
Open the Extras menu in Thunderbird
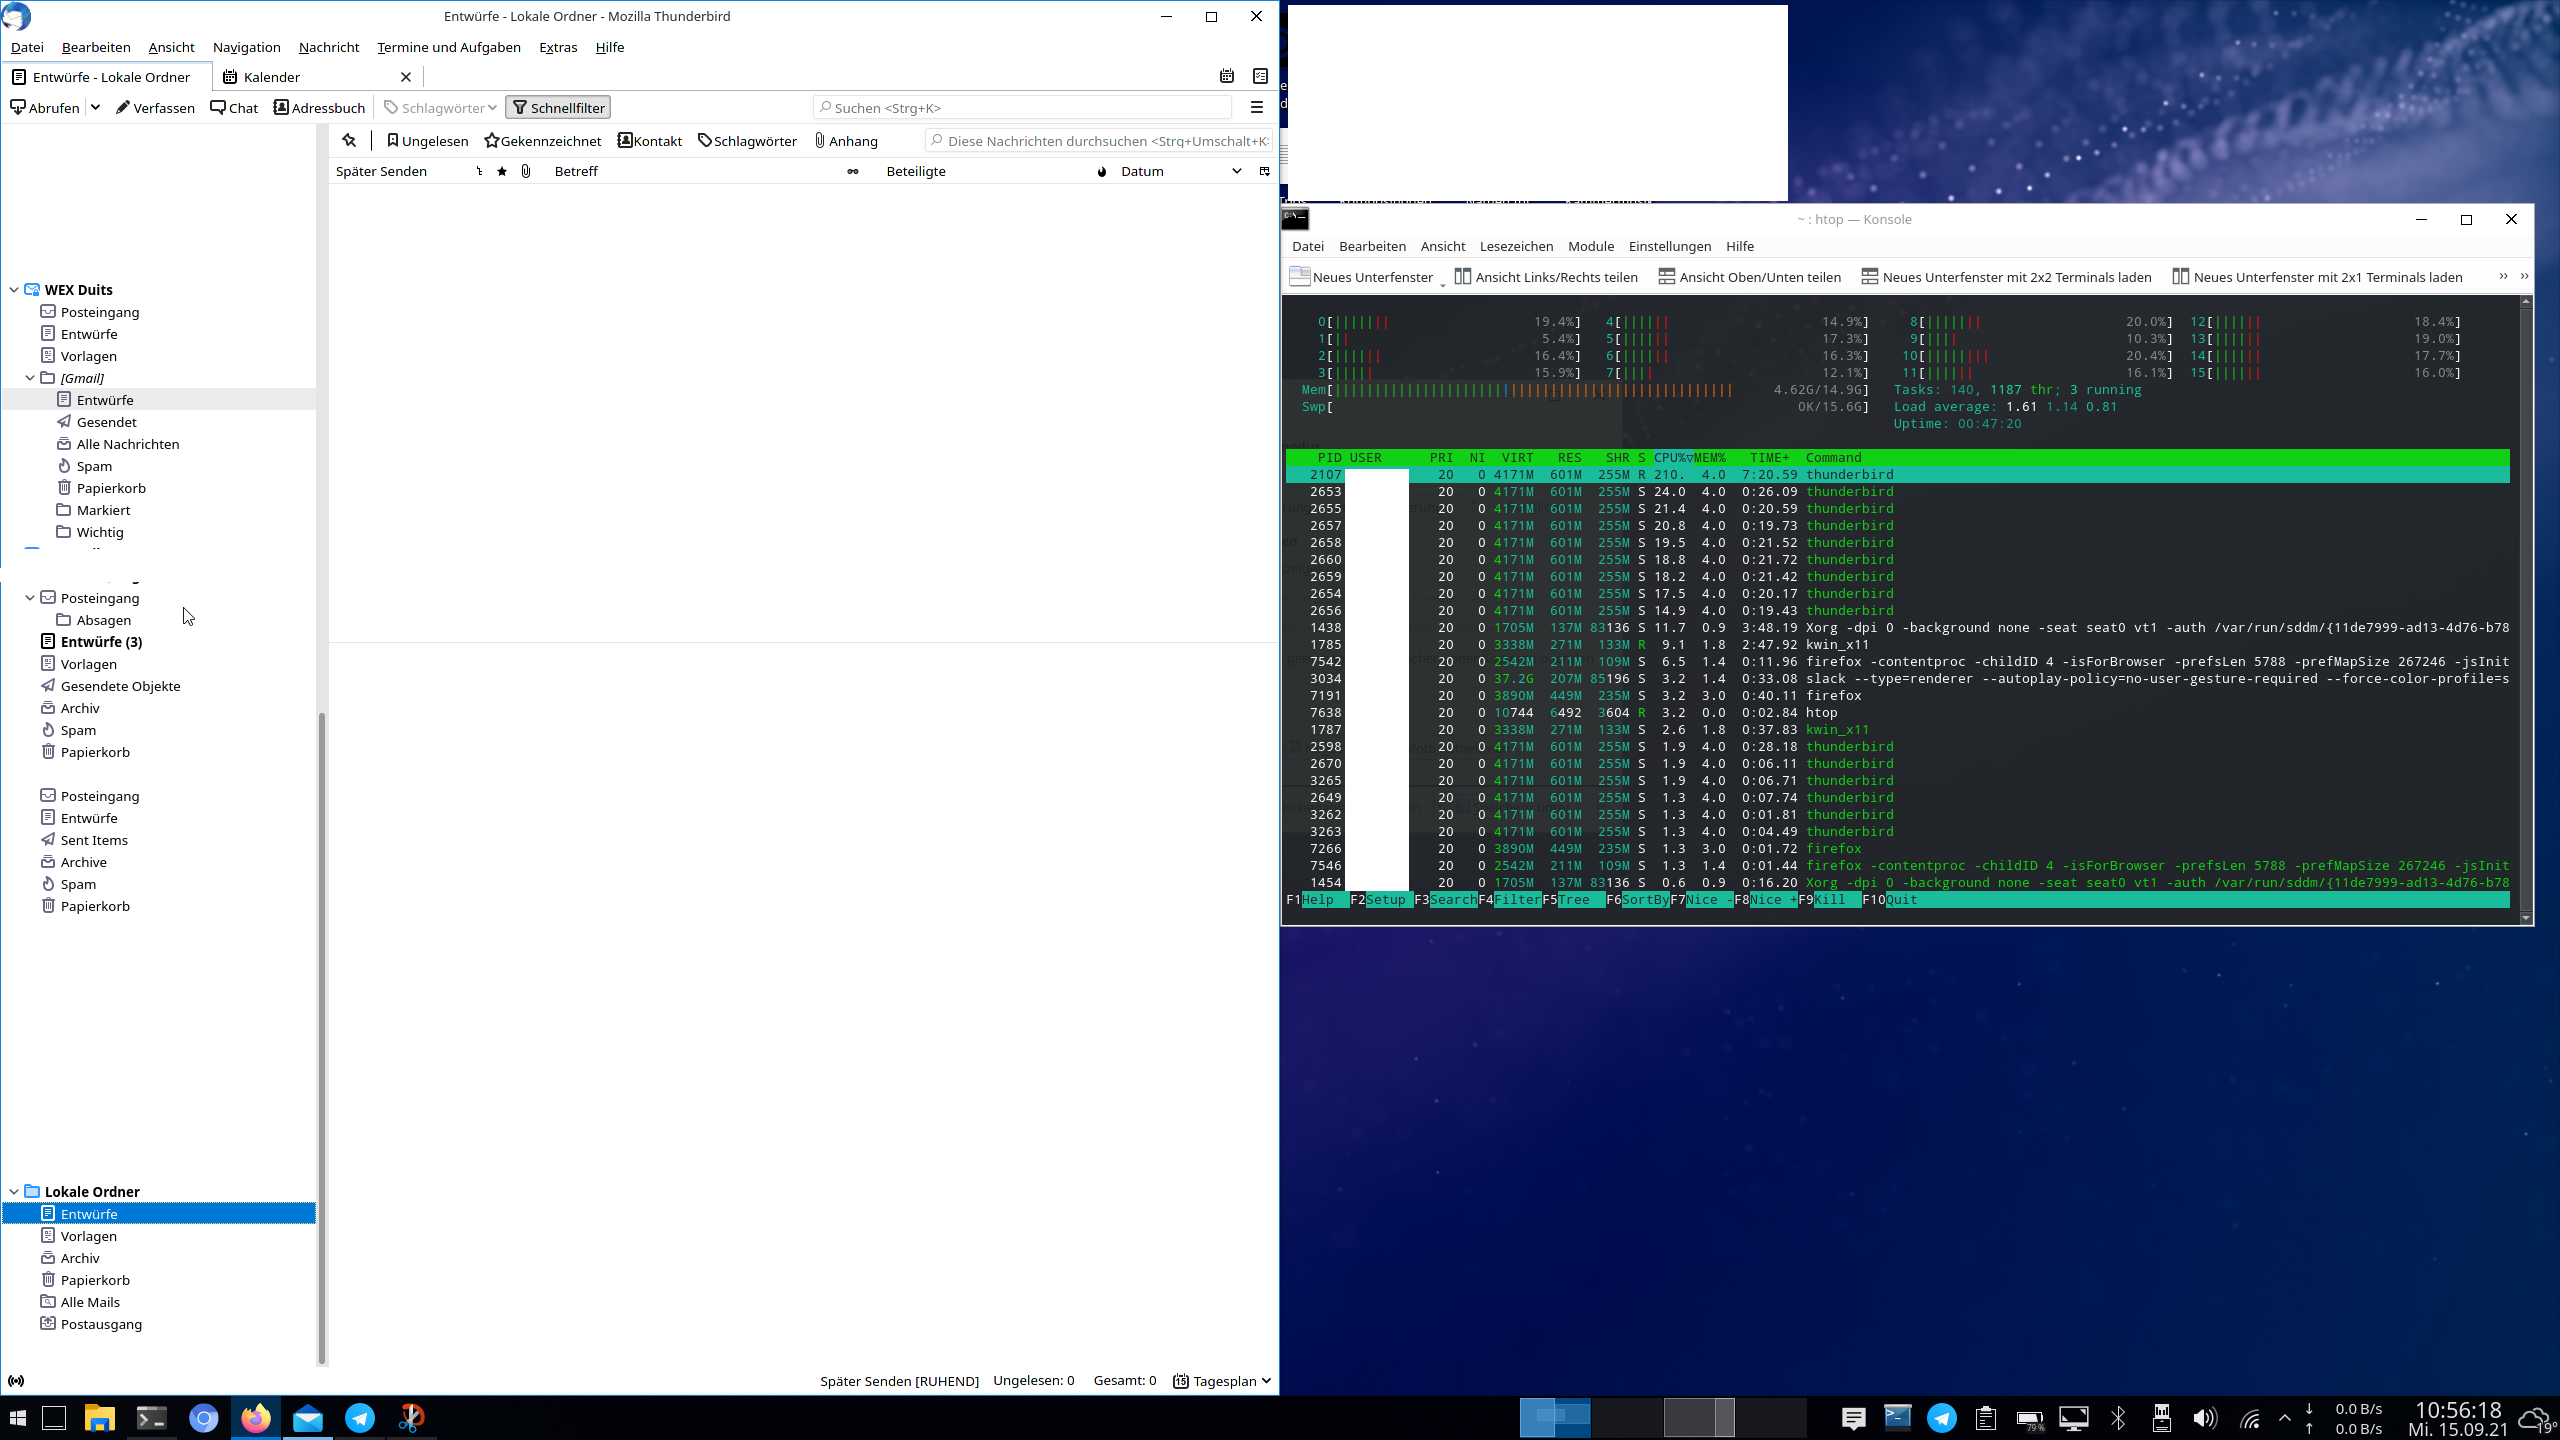(x=557, y=47)
